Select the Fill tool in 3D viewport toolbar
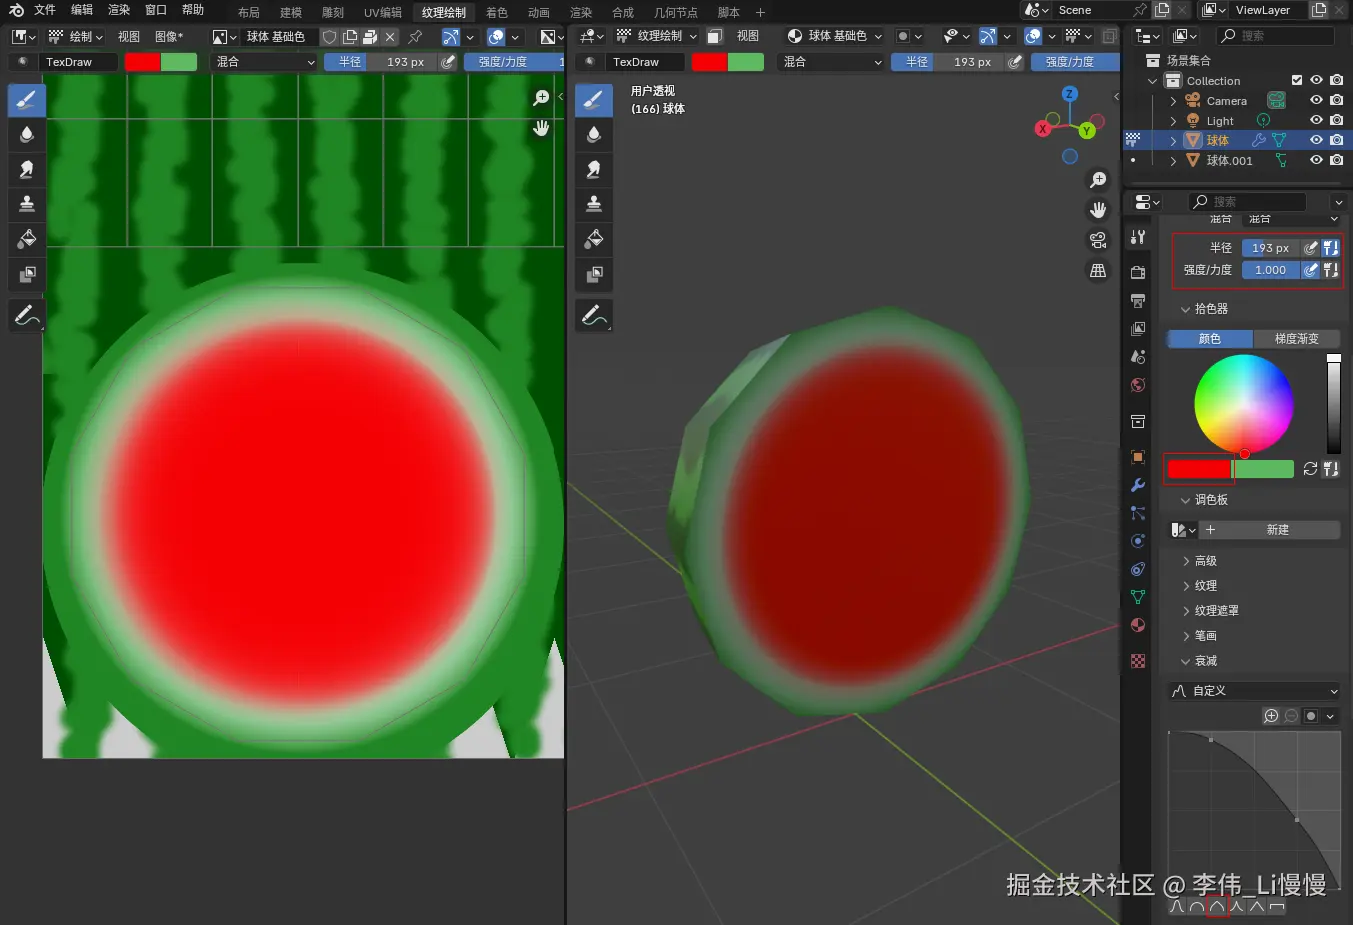 click(594, 239)
